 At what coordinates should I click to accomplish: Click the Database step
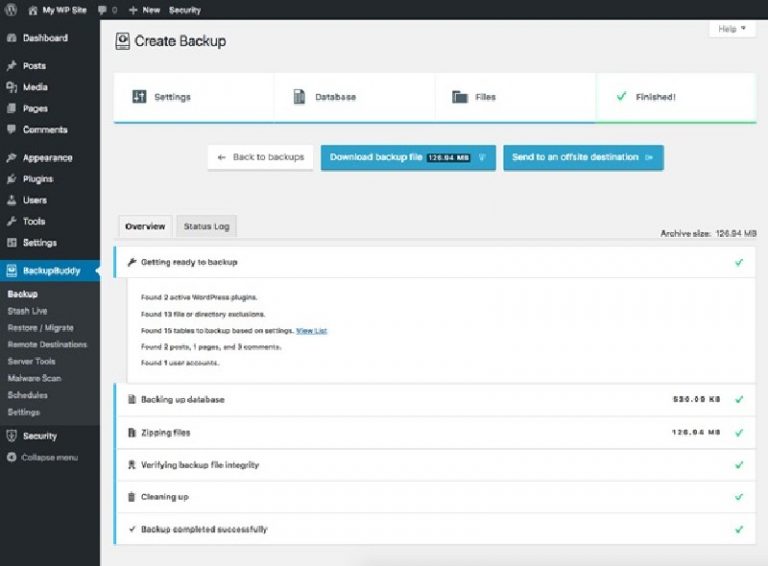(355, 97)
